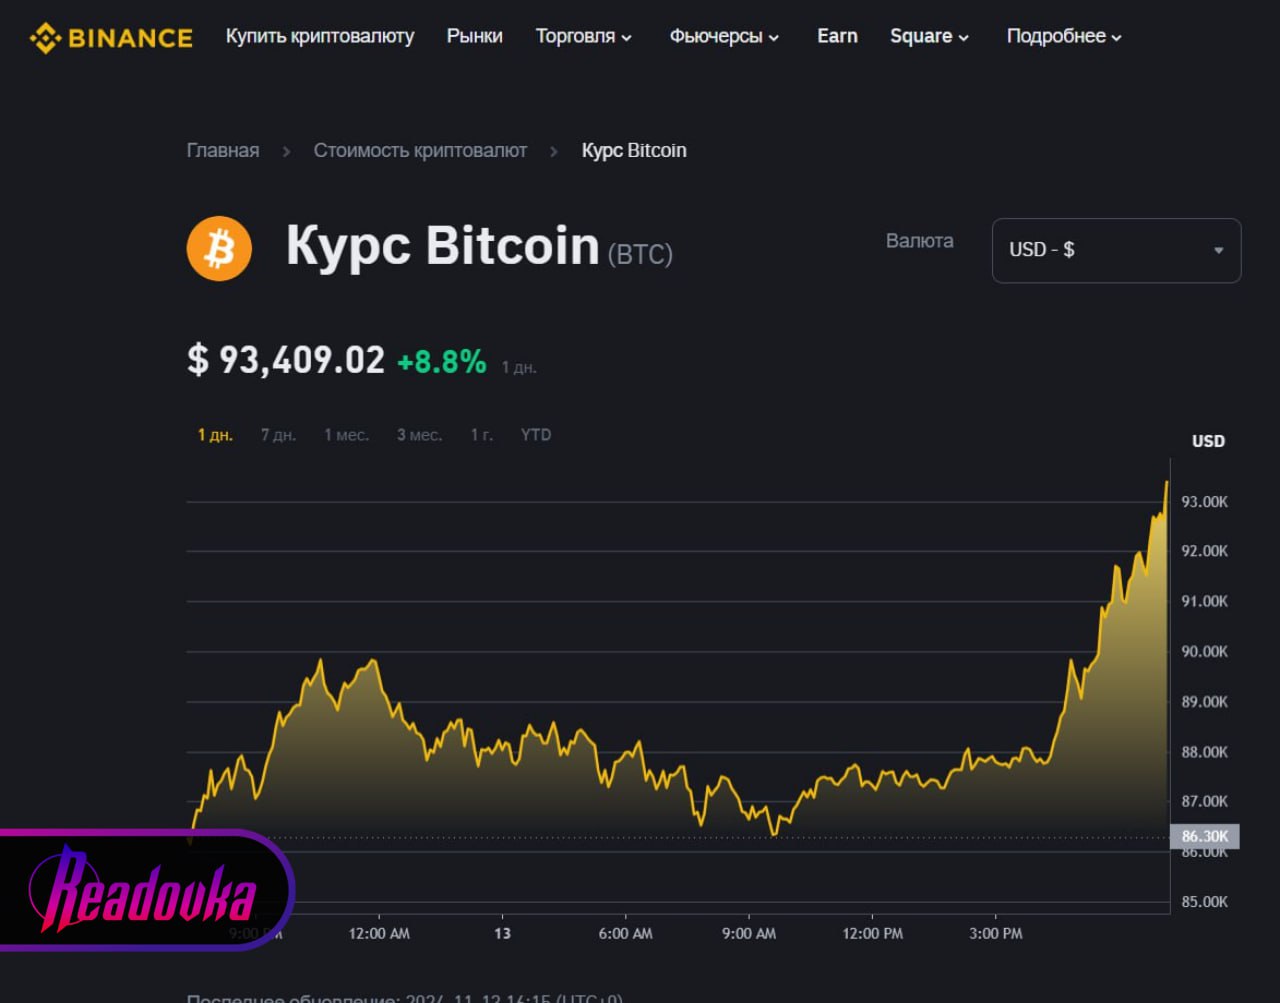Expand the Подробнее menu
This screenshot has height=1003, width=1280.
(1064, 37)
